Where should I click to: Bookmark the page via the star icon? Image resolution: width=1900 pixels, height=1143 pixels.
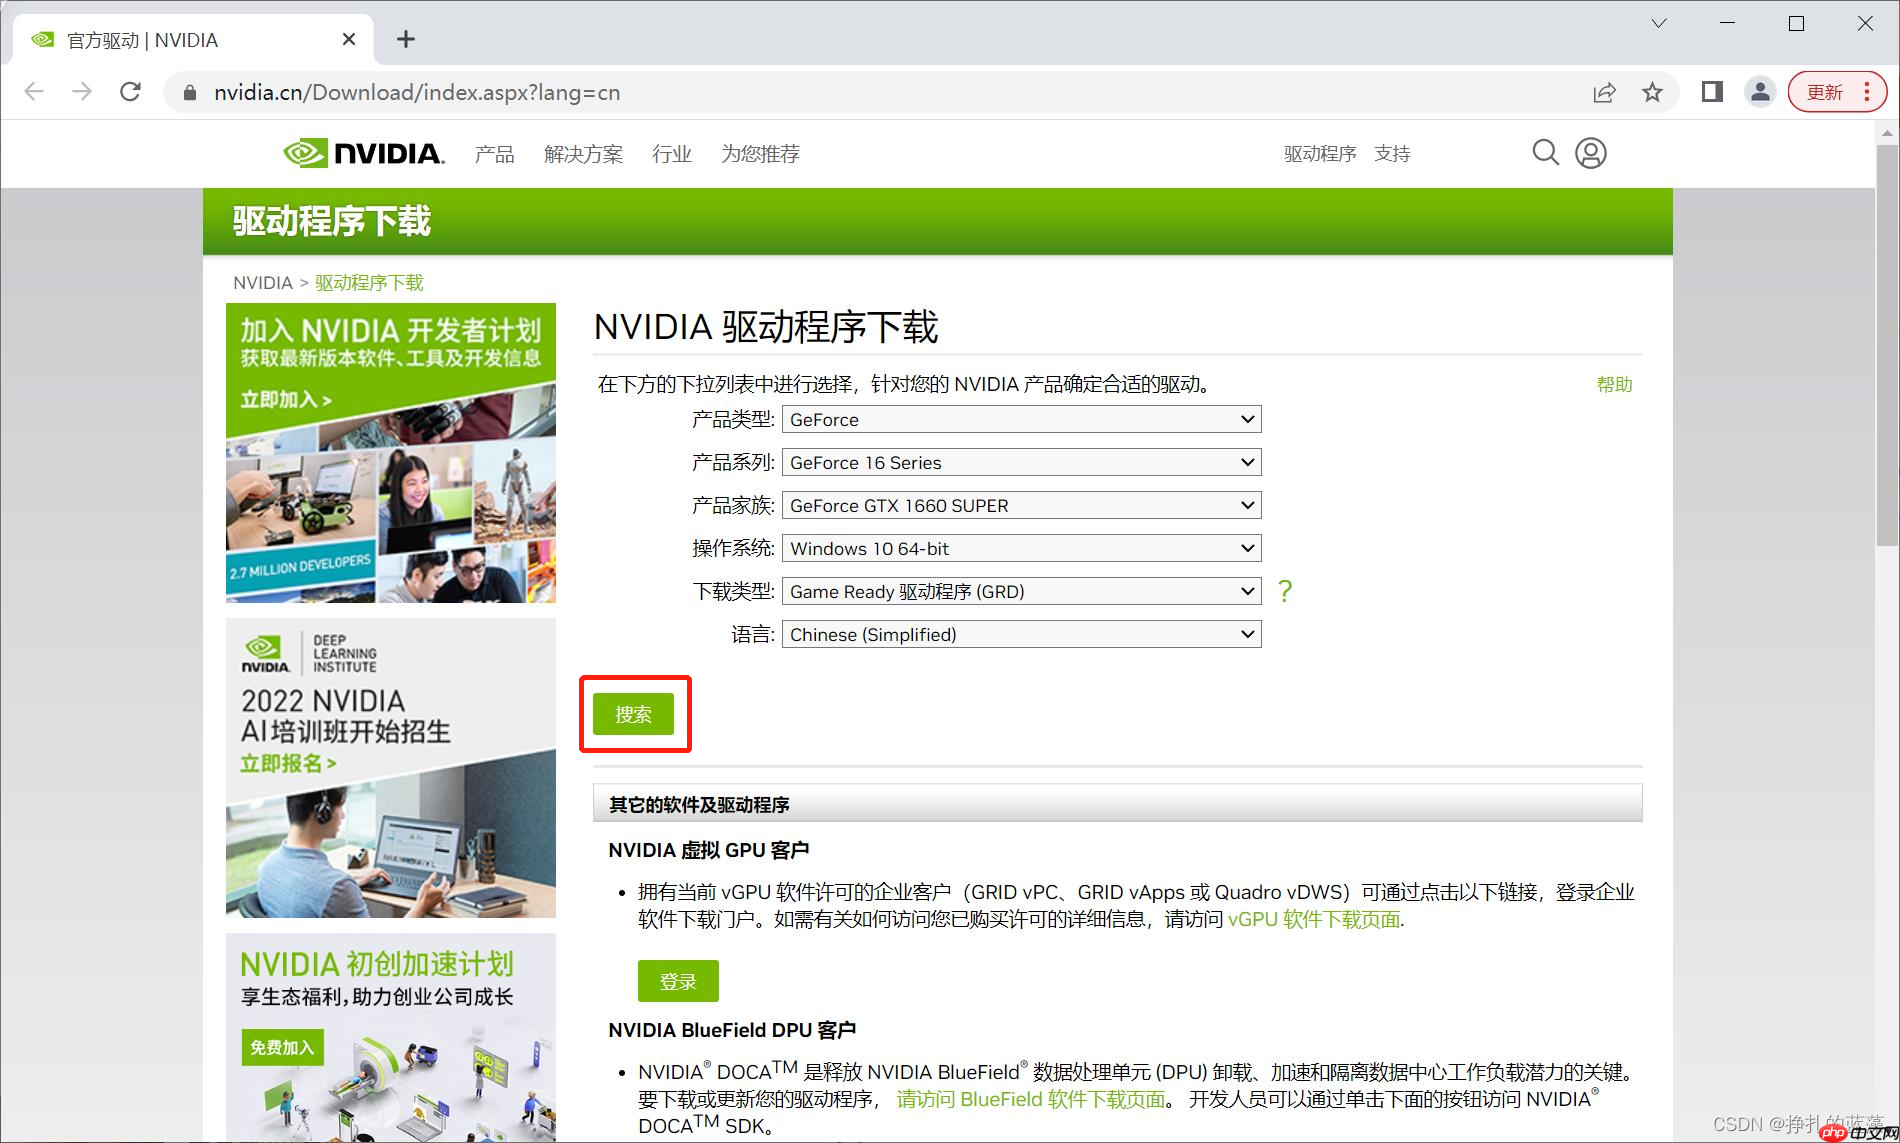(x=1653, y=91)
